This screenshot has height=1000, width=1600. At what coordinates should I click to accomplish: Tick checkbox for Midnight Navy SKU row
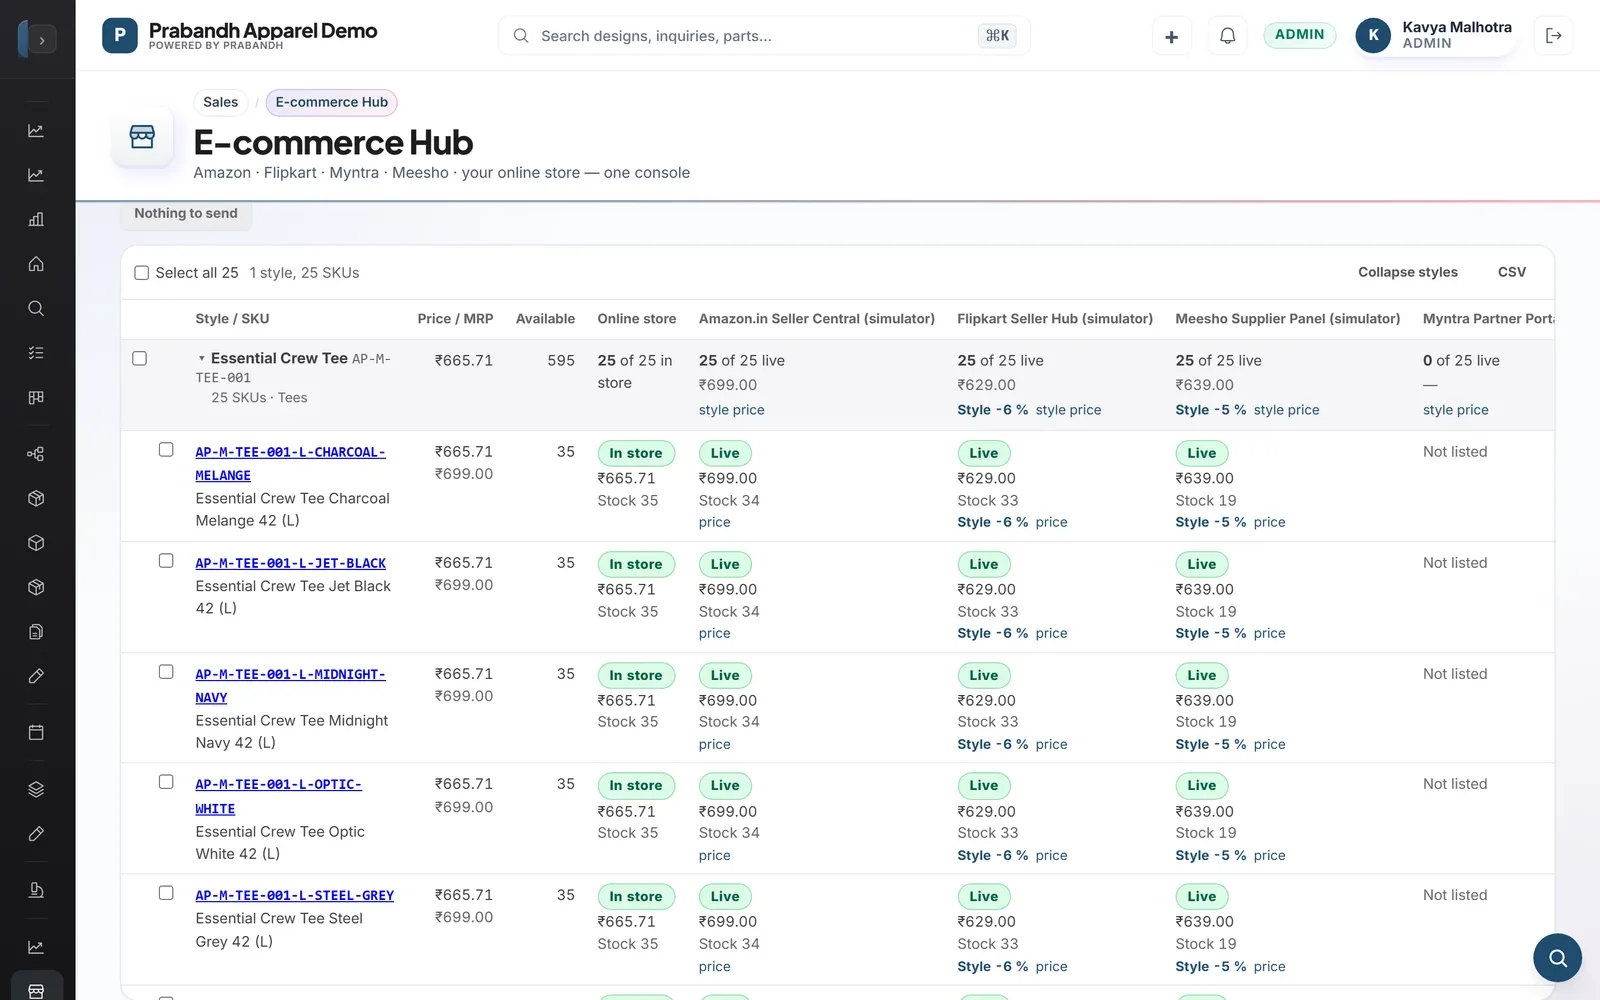point(166,672)
